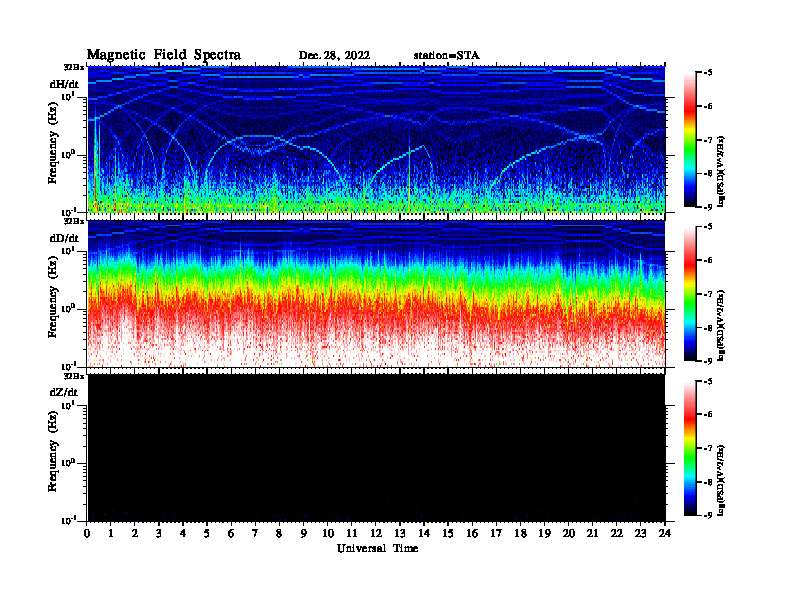Click the 10^1 frequency tick of dD/dt panel
Image resolution: width=792 pixels, height=612 pixels.
click(69, 250)
